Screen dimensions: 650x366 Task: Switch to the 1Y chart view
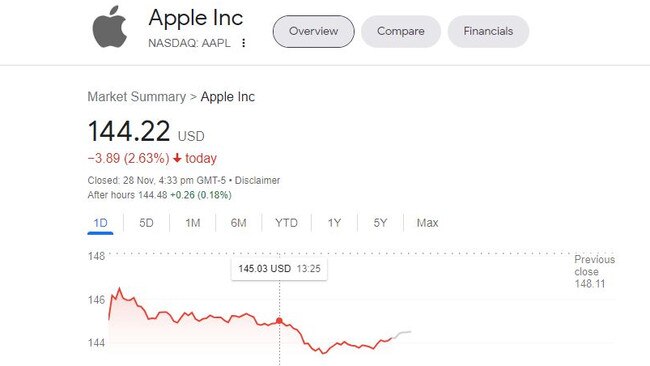334,223
